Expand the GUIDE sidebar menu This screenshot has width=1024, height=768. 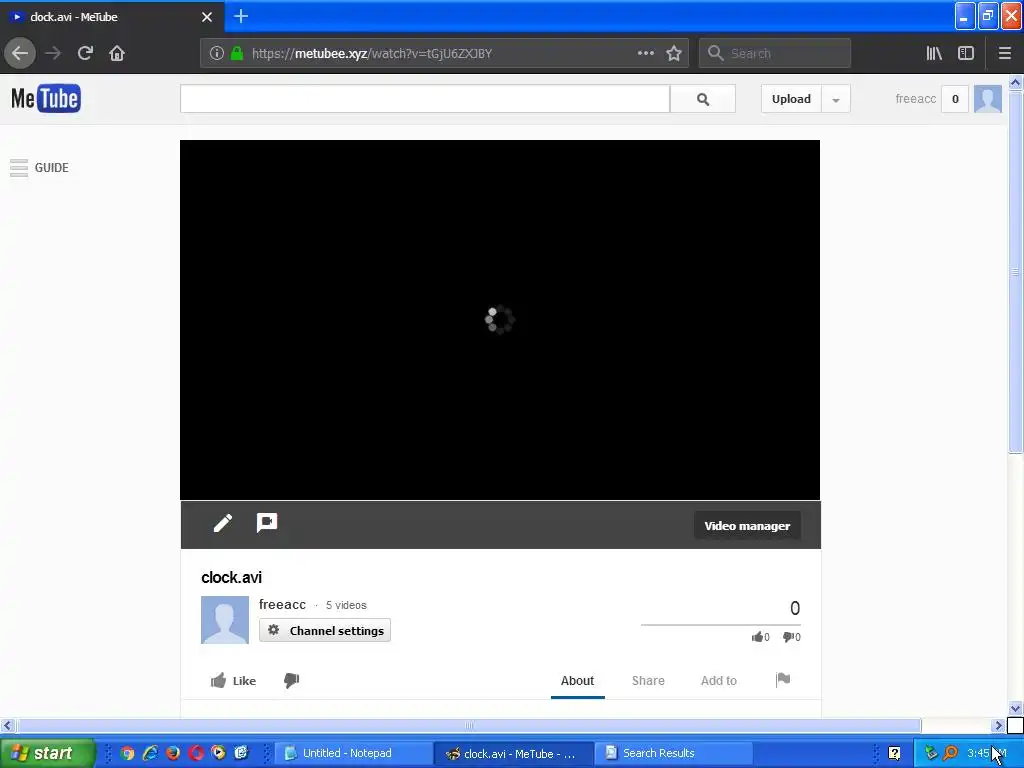coord(39,168)
